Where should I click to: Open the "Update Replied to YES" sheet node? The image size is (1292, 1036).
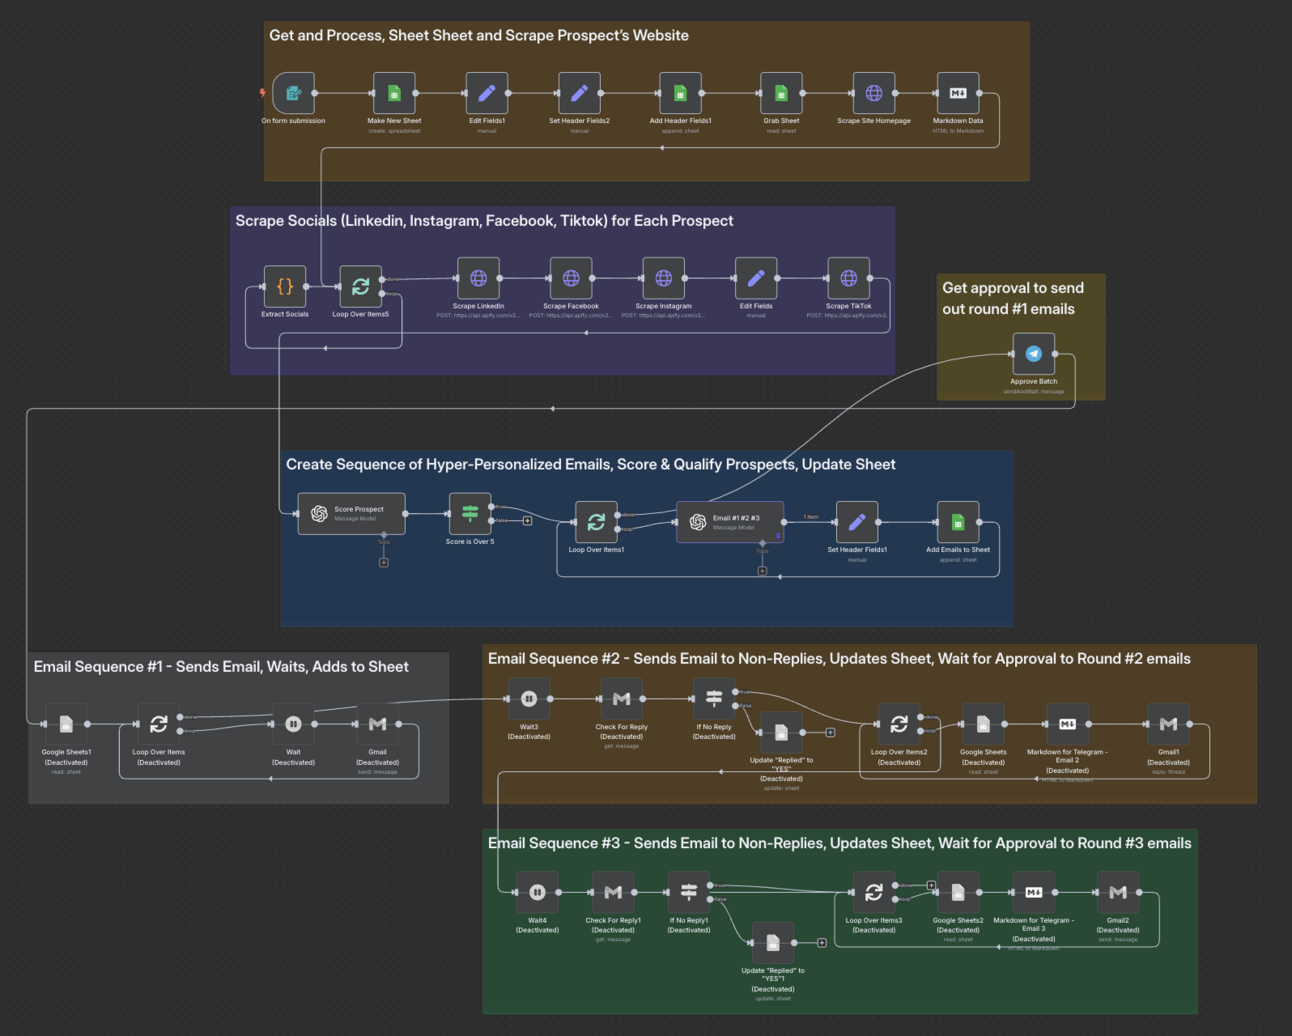click(x=784, y=733)
